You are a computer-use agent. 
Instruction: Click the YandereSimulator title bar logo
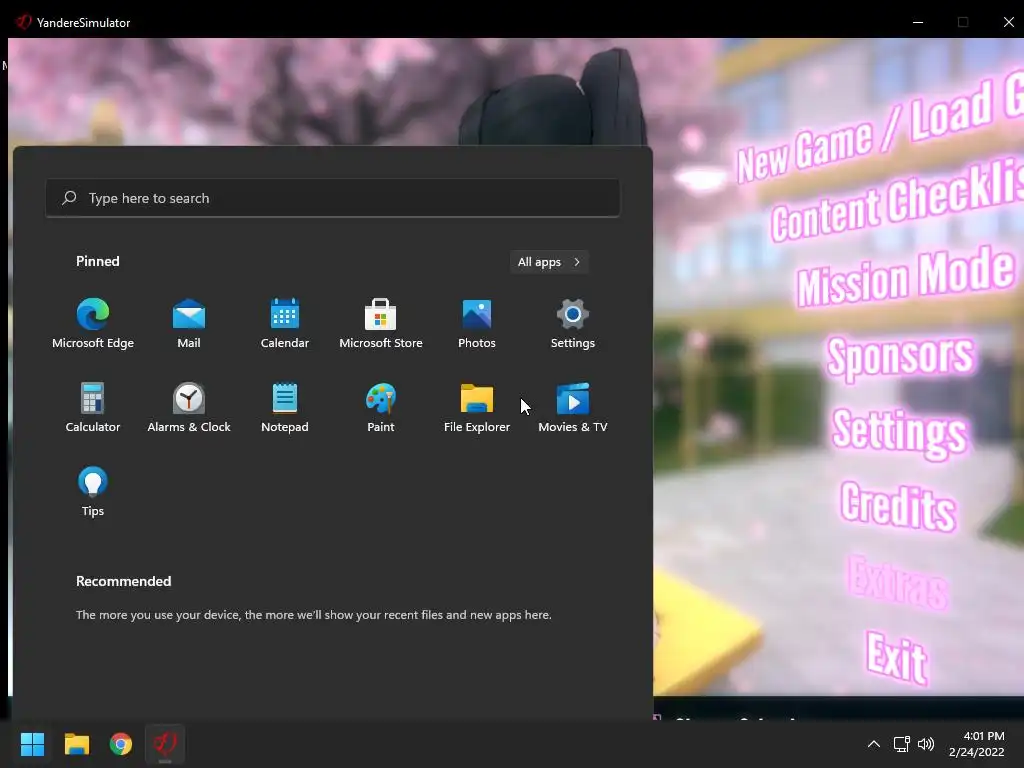(24, 22)
